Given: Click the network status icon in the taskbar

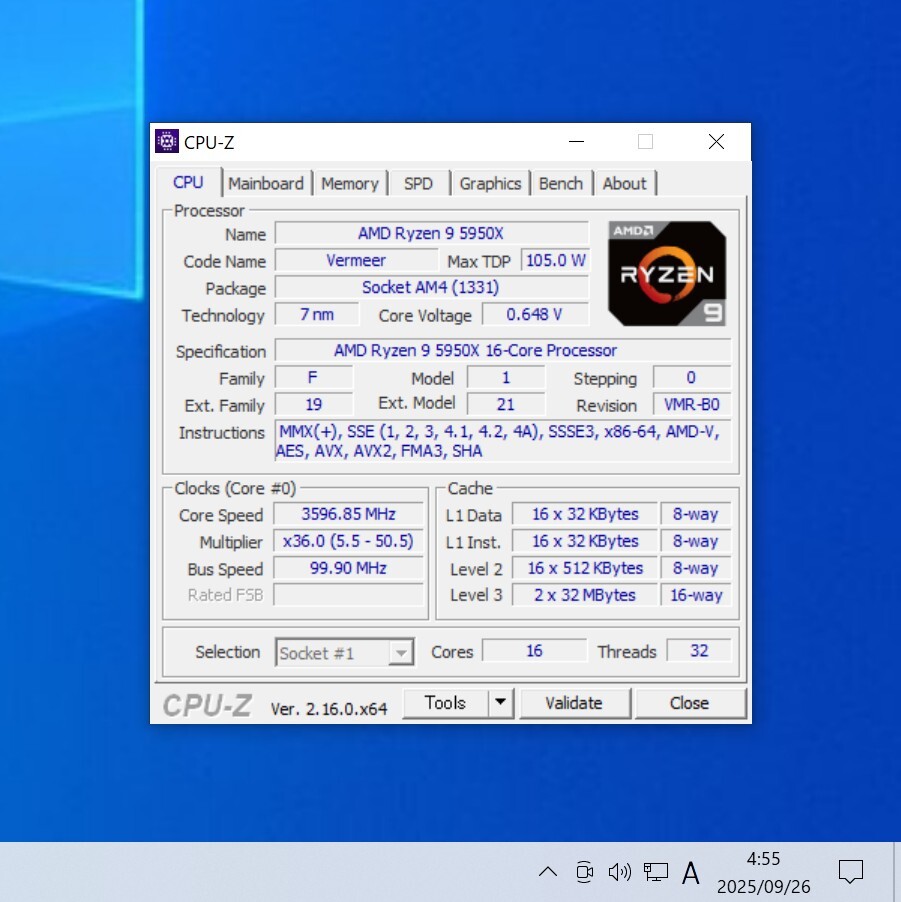Looking at the screenshot, I should point(656,872).
